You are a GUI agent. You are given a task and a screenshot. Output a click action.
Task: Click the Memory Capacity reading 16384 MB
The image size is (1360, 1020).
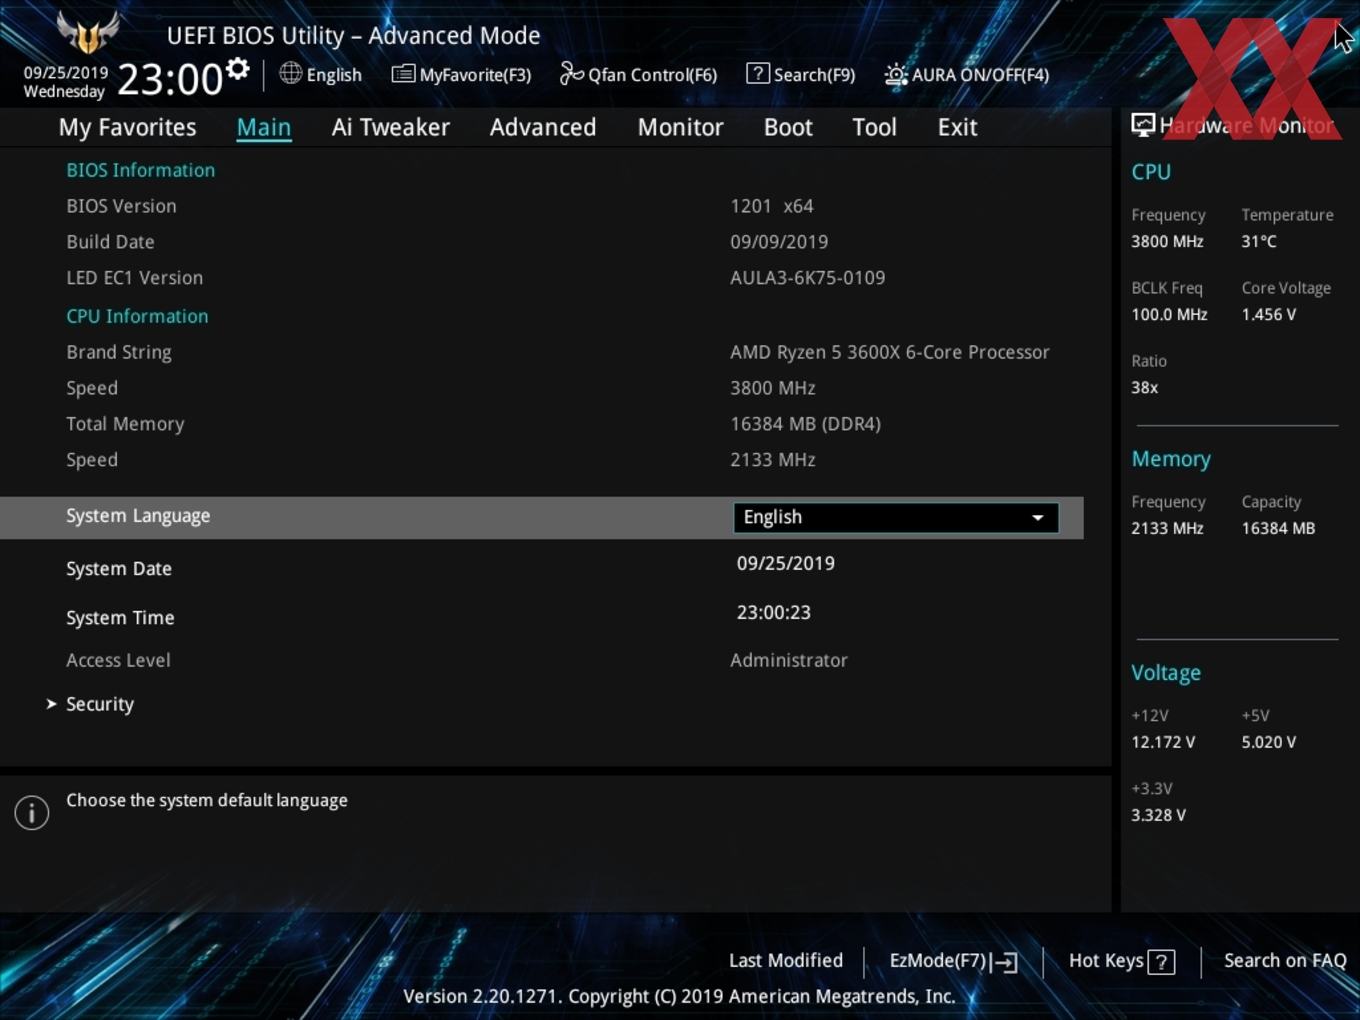(1278, 528)
